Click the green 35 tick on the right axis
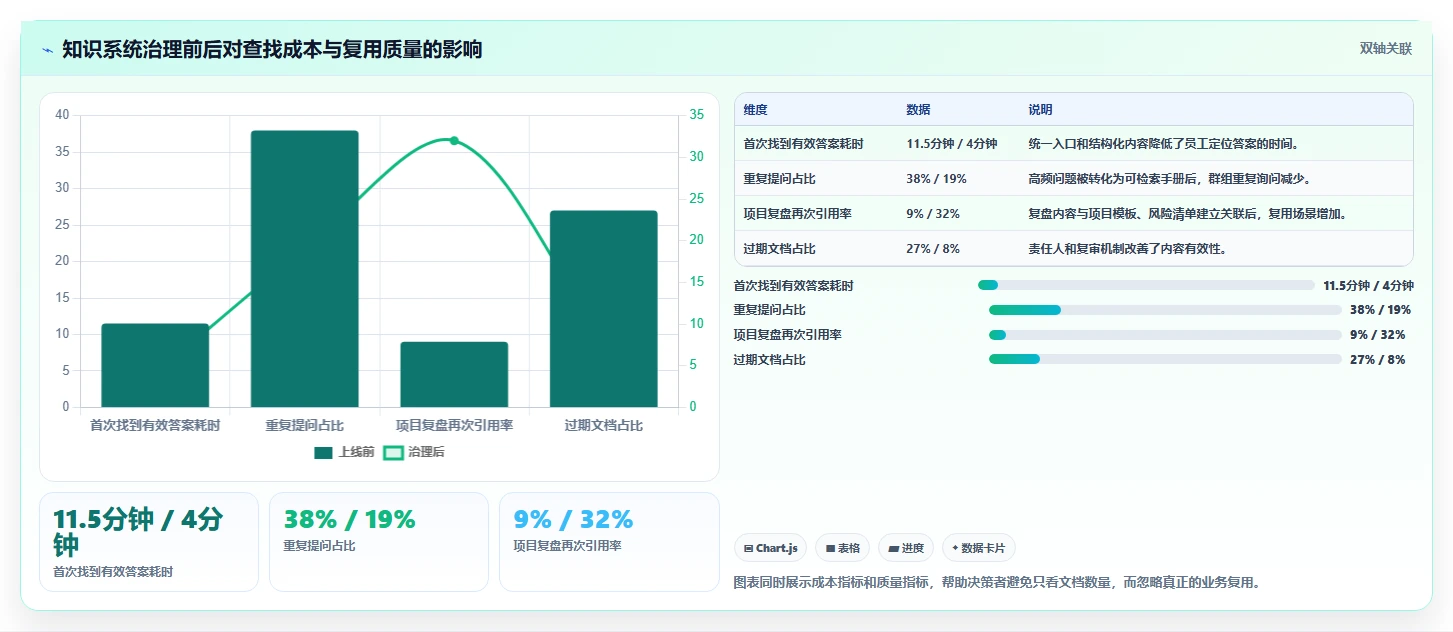 [697, 115]
